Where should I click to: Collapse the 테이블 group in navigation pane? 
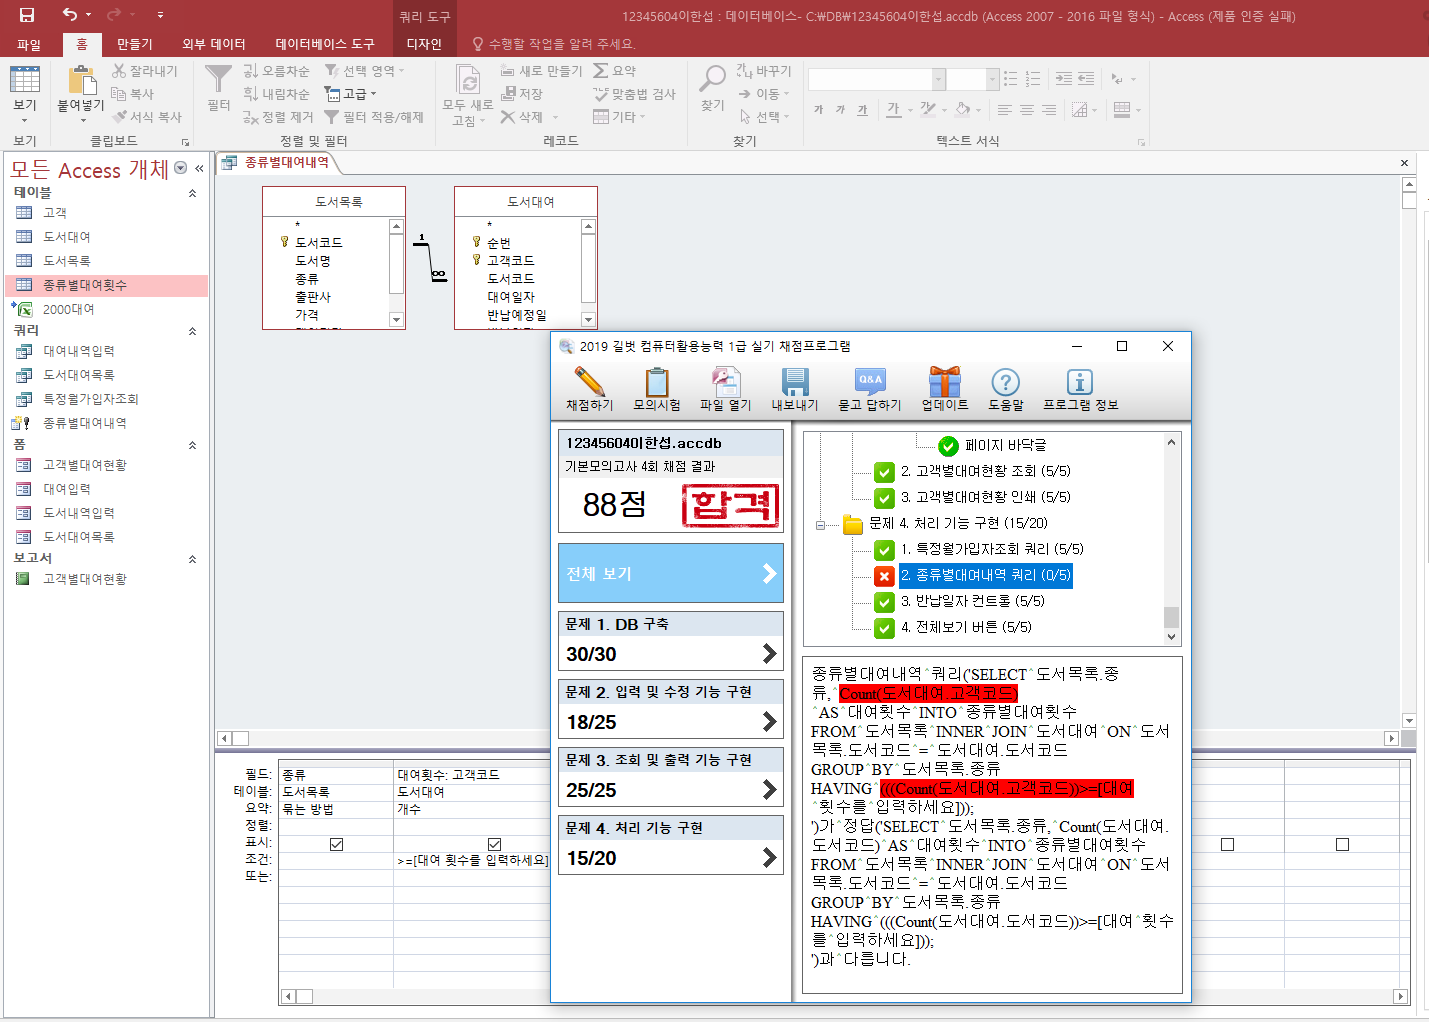tap(192, 193)
